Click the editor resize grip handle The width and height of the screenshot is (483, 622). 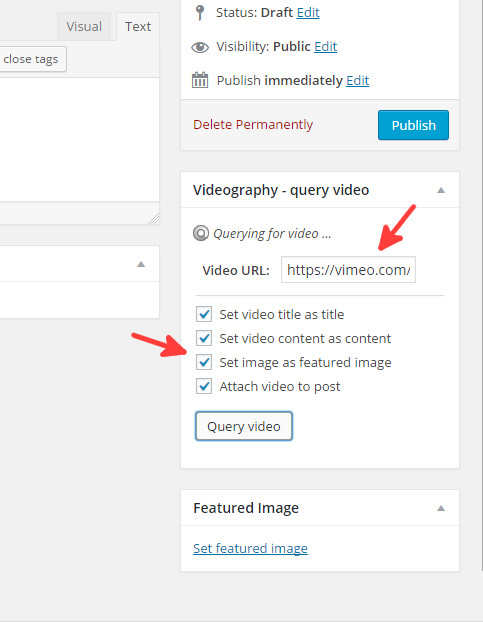coord(153,219)
